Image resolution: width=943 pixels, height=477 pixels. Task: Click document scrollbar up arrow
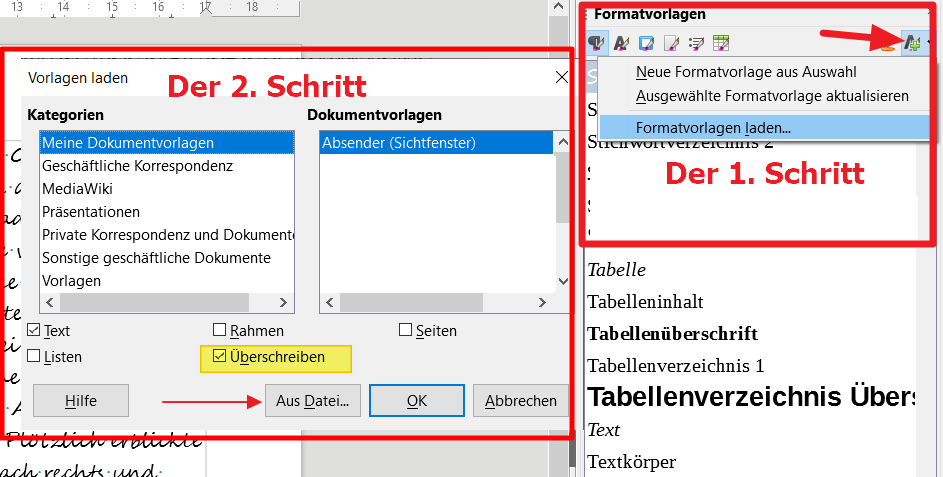[559, 7]
